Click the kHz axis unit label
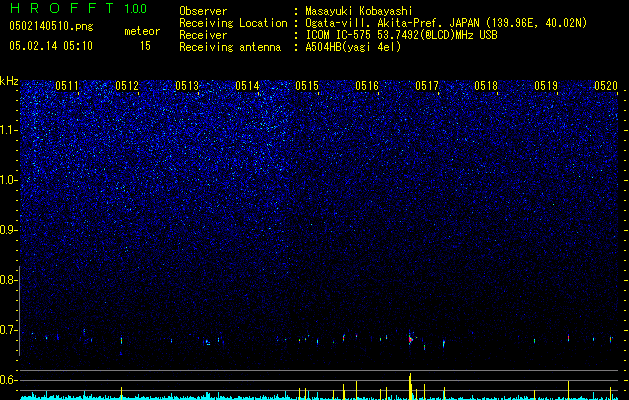629x400 pixels. [9, 81]
